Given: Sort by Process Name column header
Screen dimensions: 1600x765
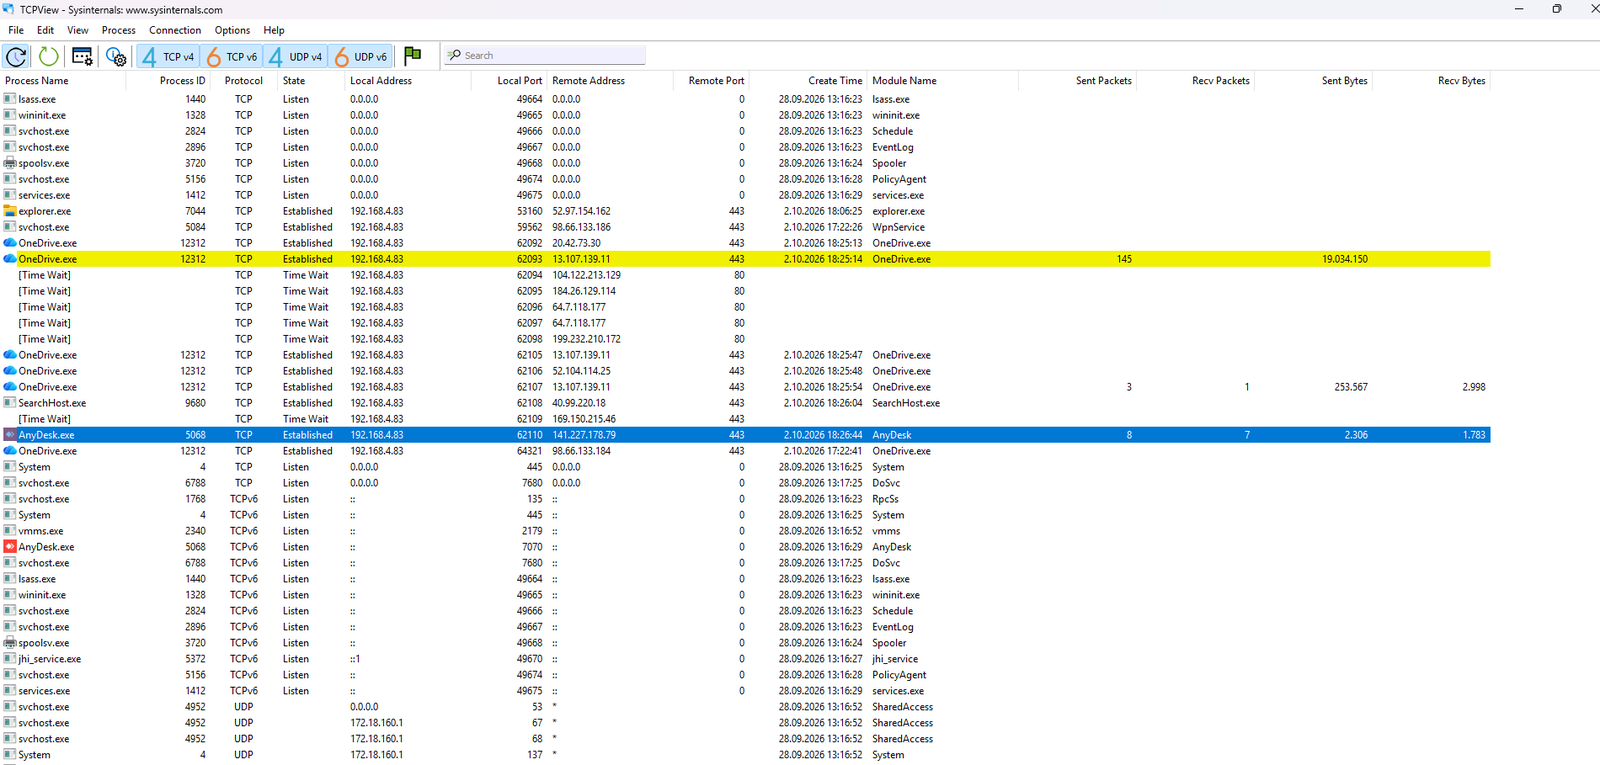Looking at the screenshot, I should (64, 81).
